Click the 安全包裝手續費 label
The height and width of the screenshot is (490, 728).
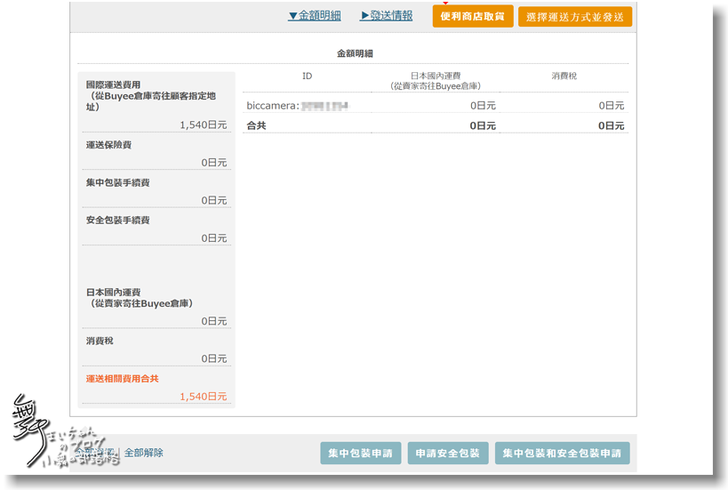(x=118, y=220)
